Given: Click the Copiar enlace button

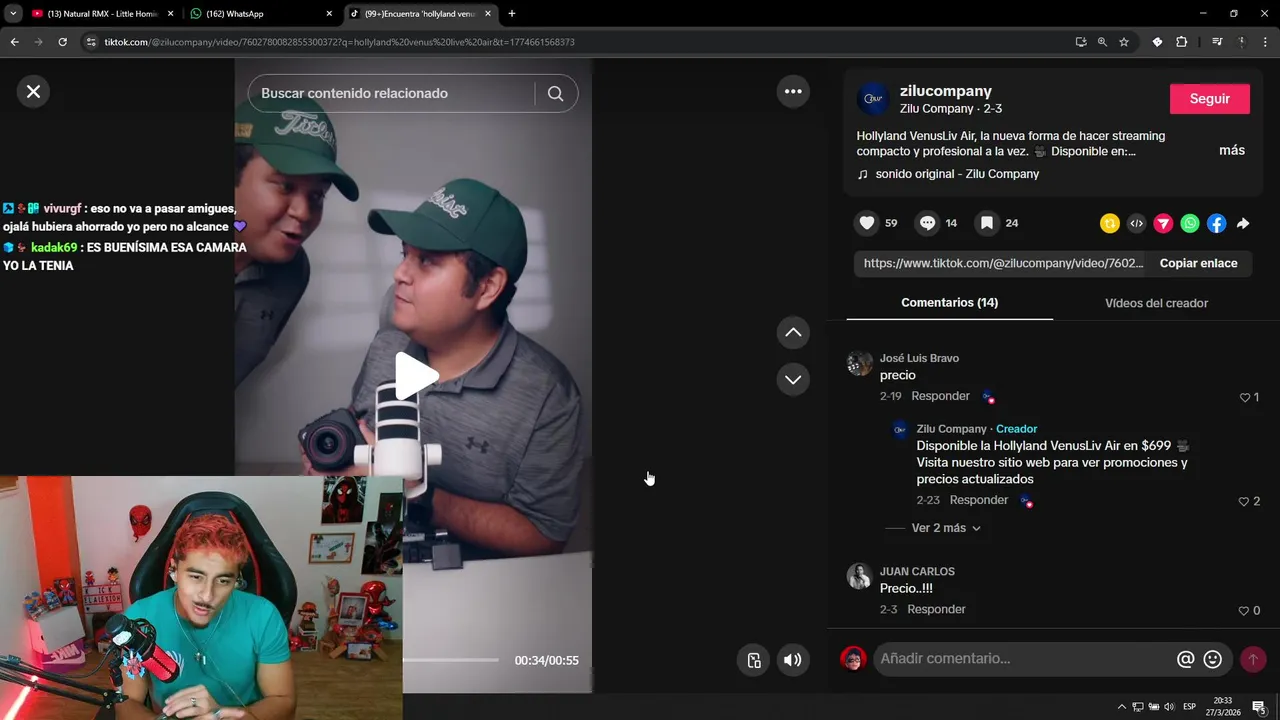Looking at the screenshot, I should click(1198, 263).
